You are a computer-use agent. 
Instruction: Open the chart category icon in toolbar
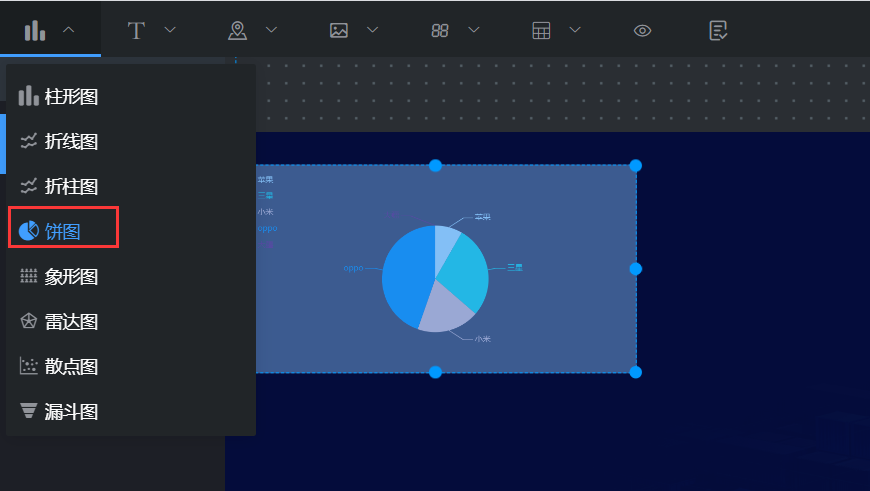[x=34, y=31]
